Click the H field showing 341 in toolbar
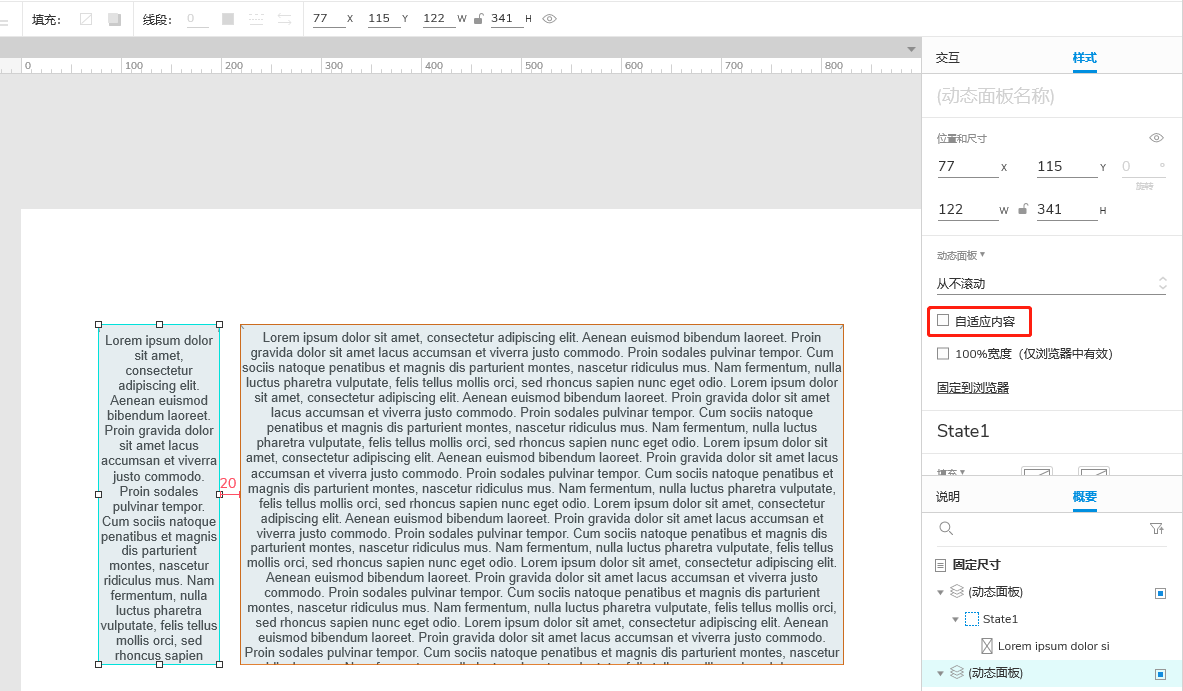 (x=506, y=19)
